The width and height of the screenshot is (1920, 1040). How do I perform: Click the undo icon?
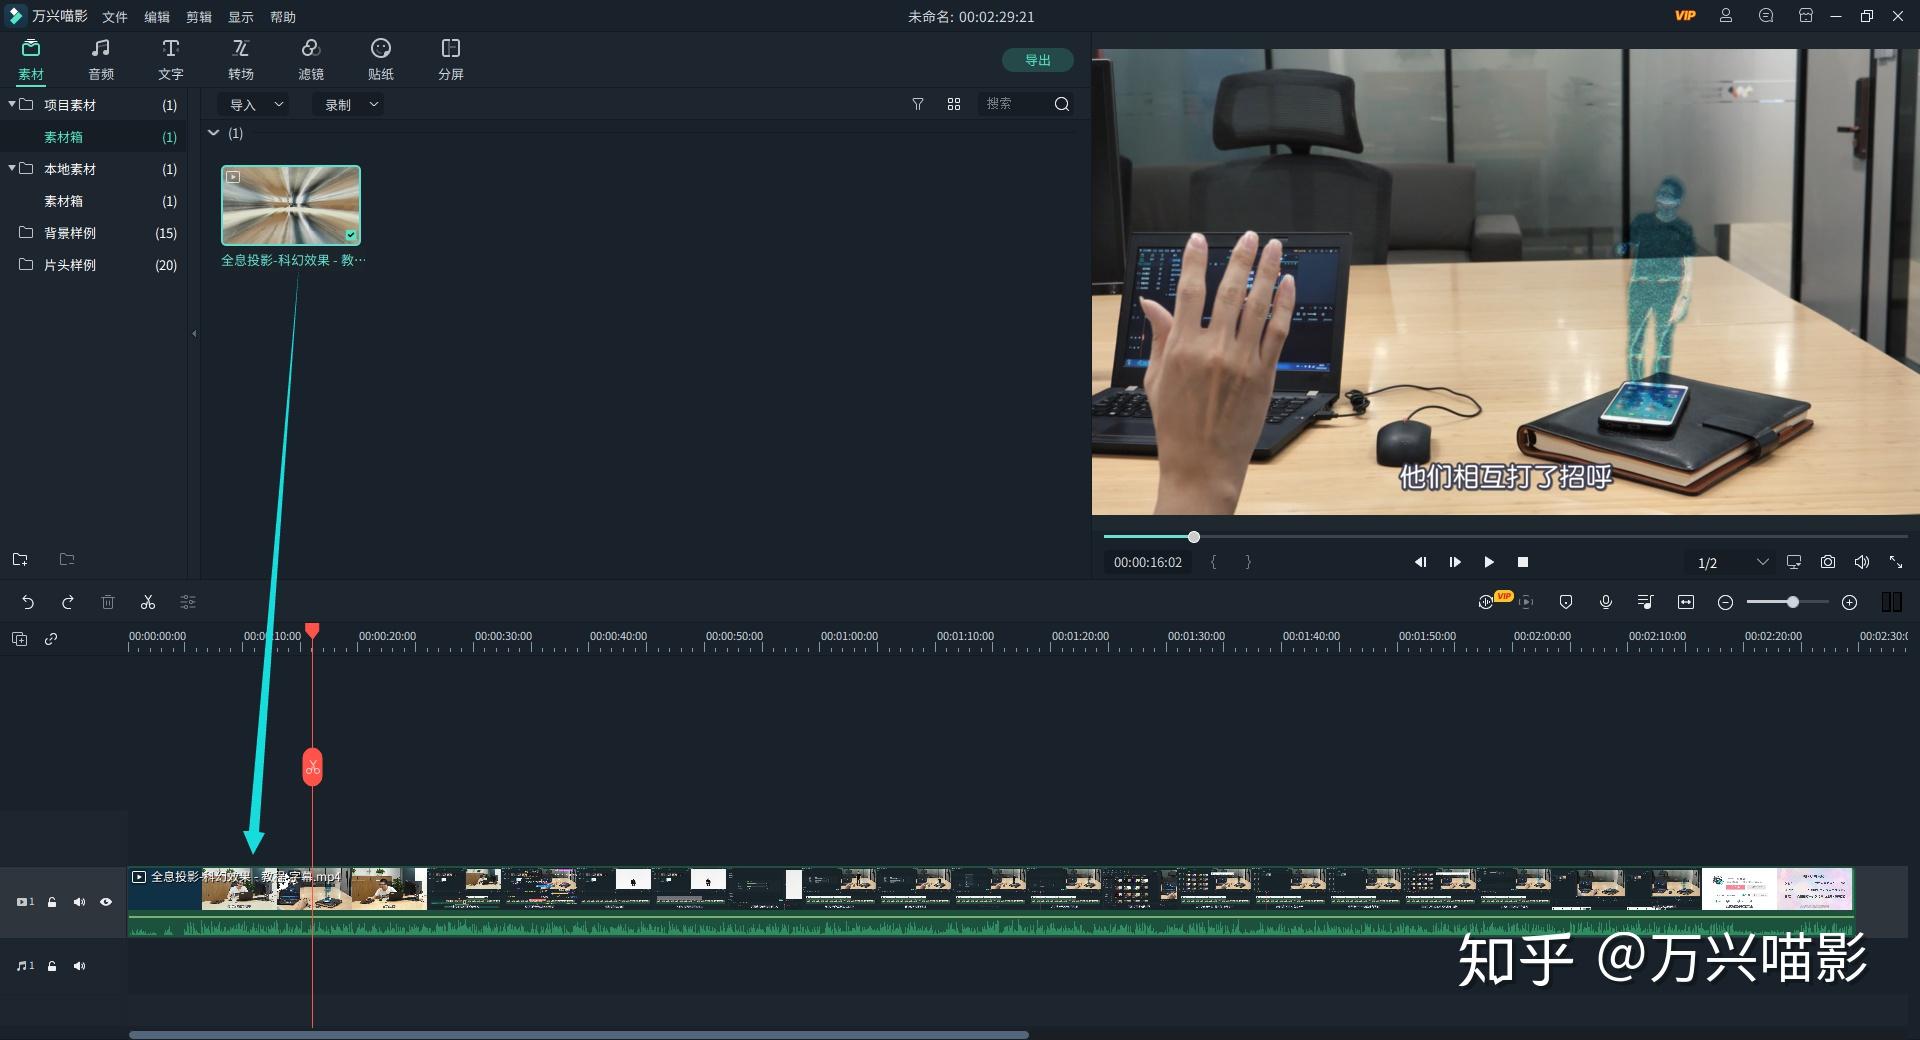28,602
